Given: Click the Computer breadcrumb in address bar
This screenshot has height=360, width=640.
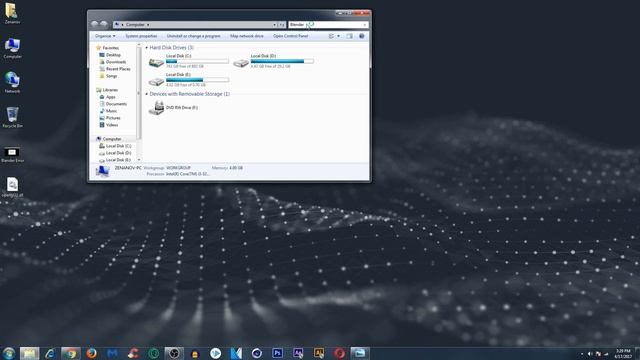Looking at the screenshot, I should click(135, 25).
